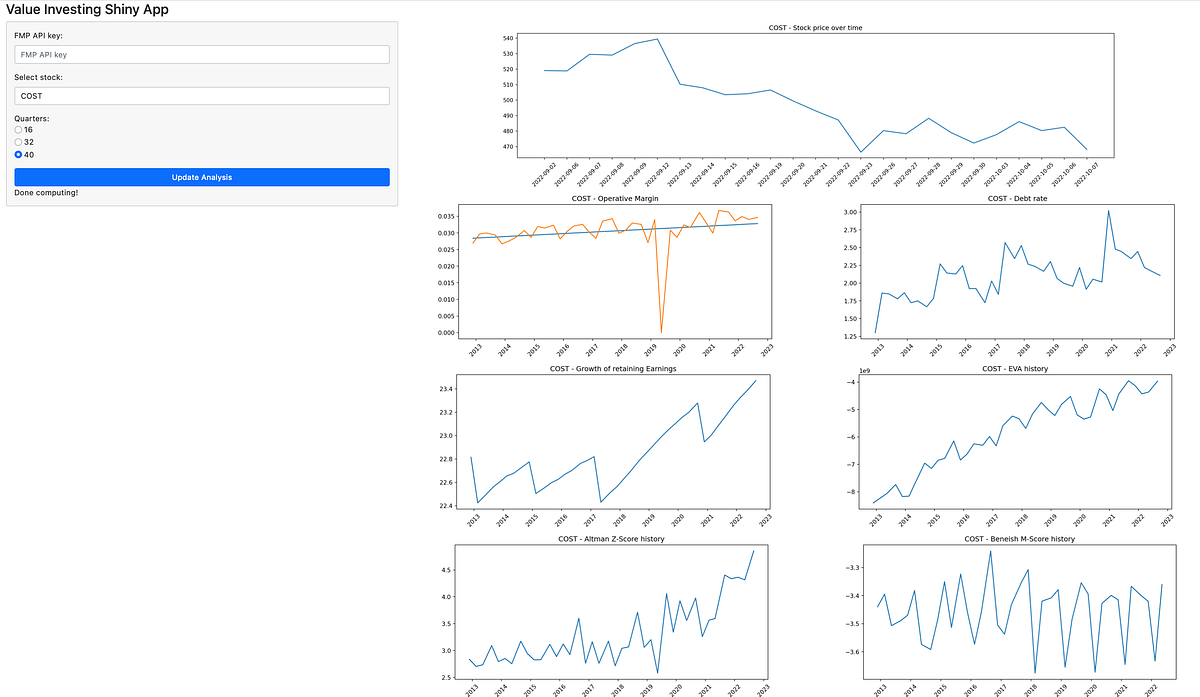The height and width of the screenshot is (697, 1200).
Task: Click the Growth of retaining Earnings plot
Action: 615,440
